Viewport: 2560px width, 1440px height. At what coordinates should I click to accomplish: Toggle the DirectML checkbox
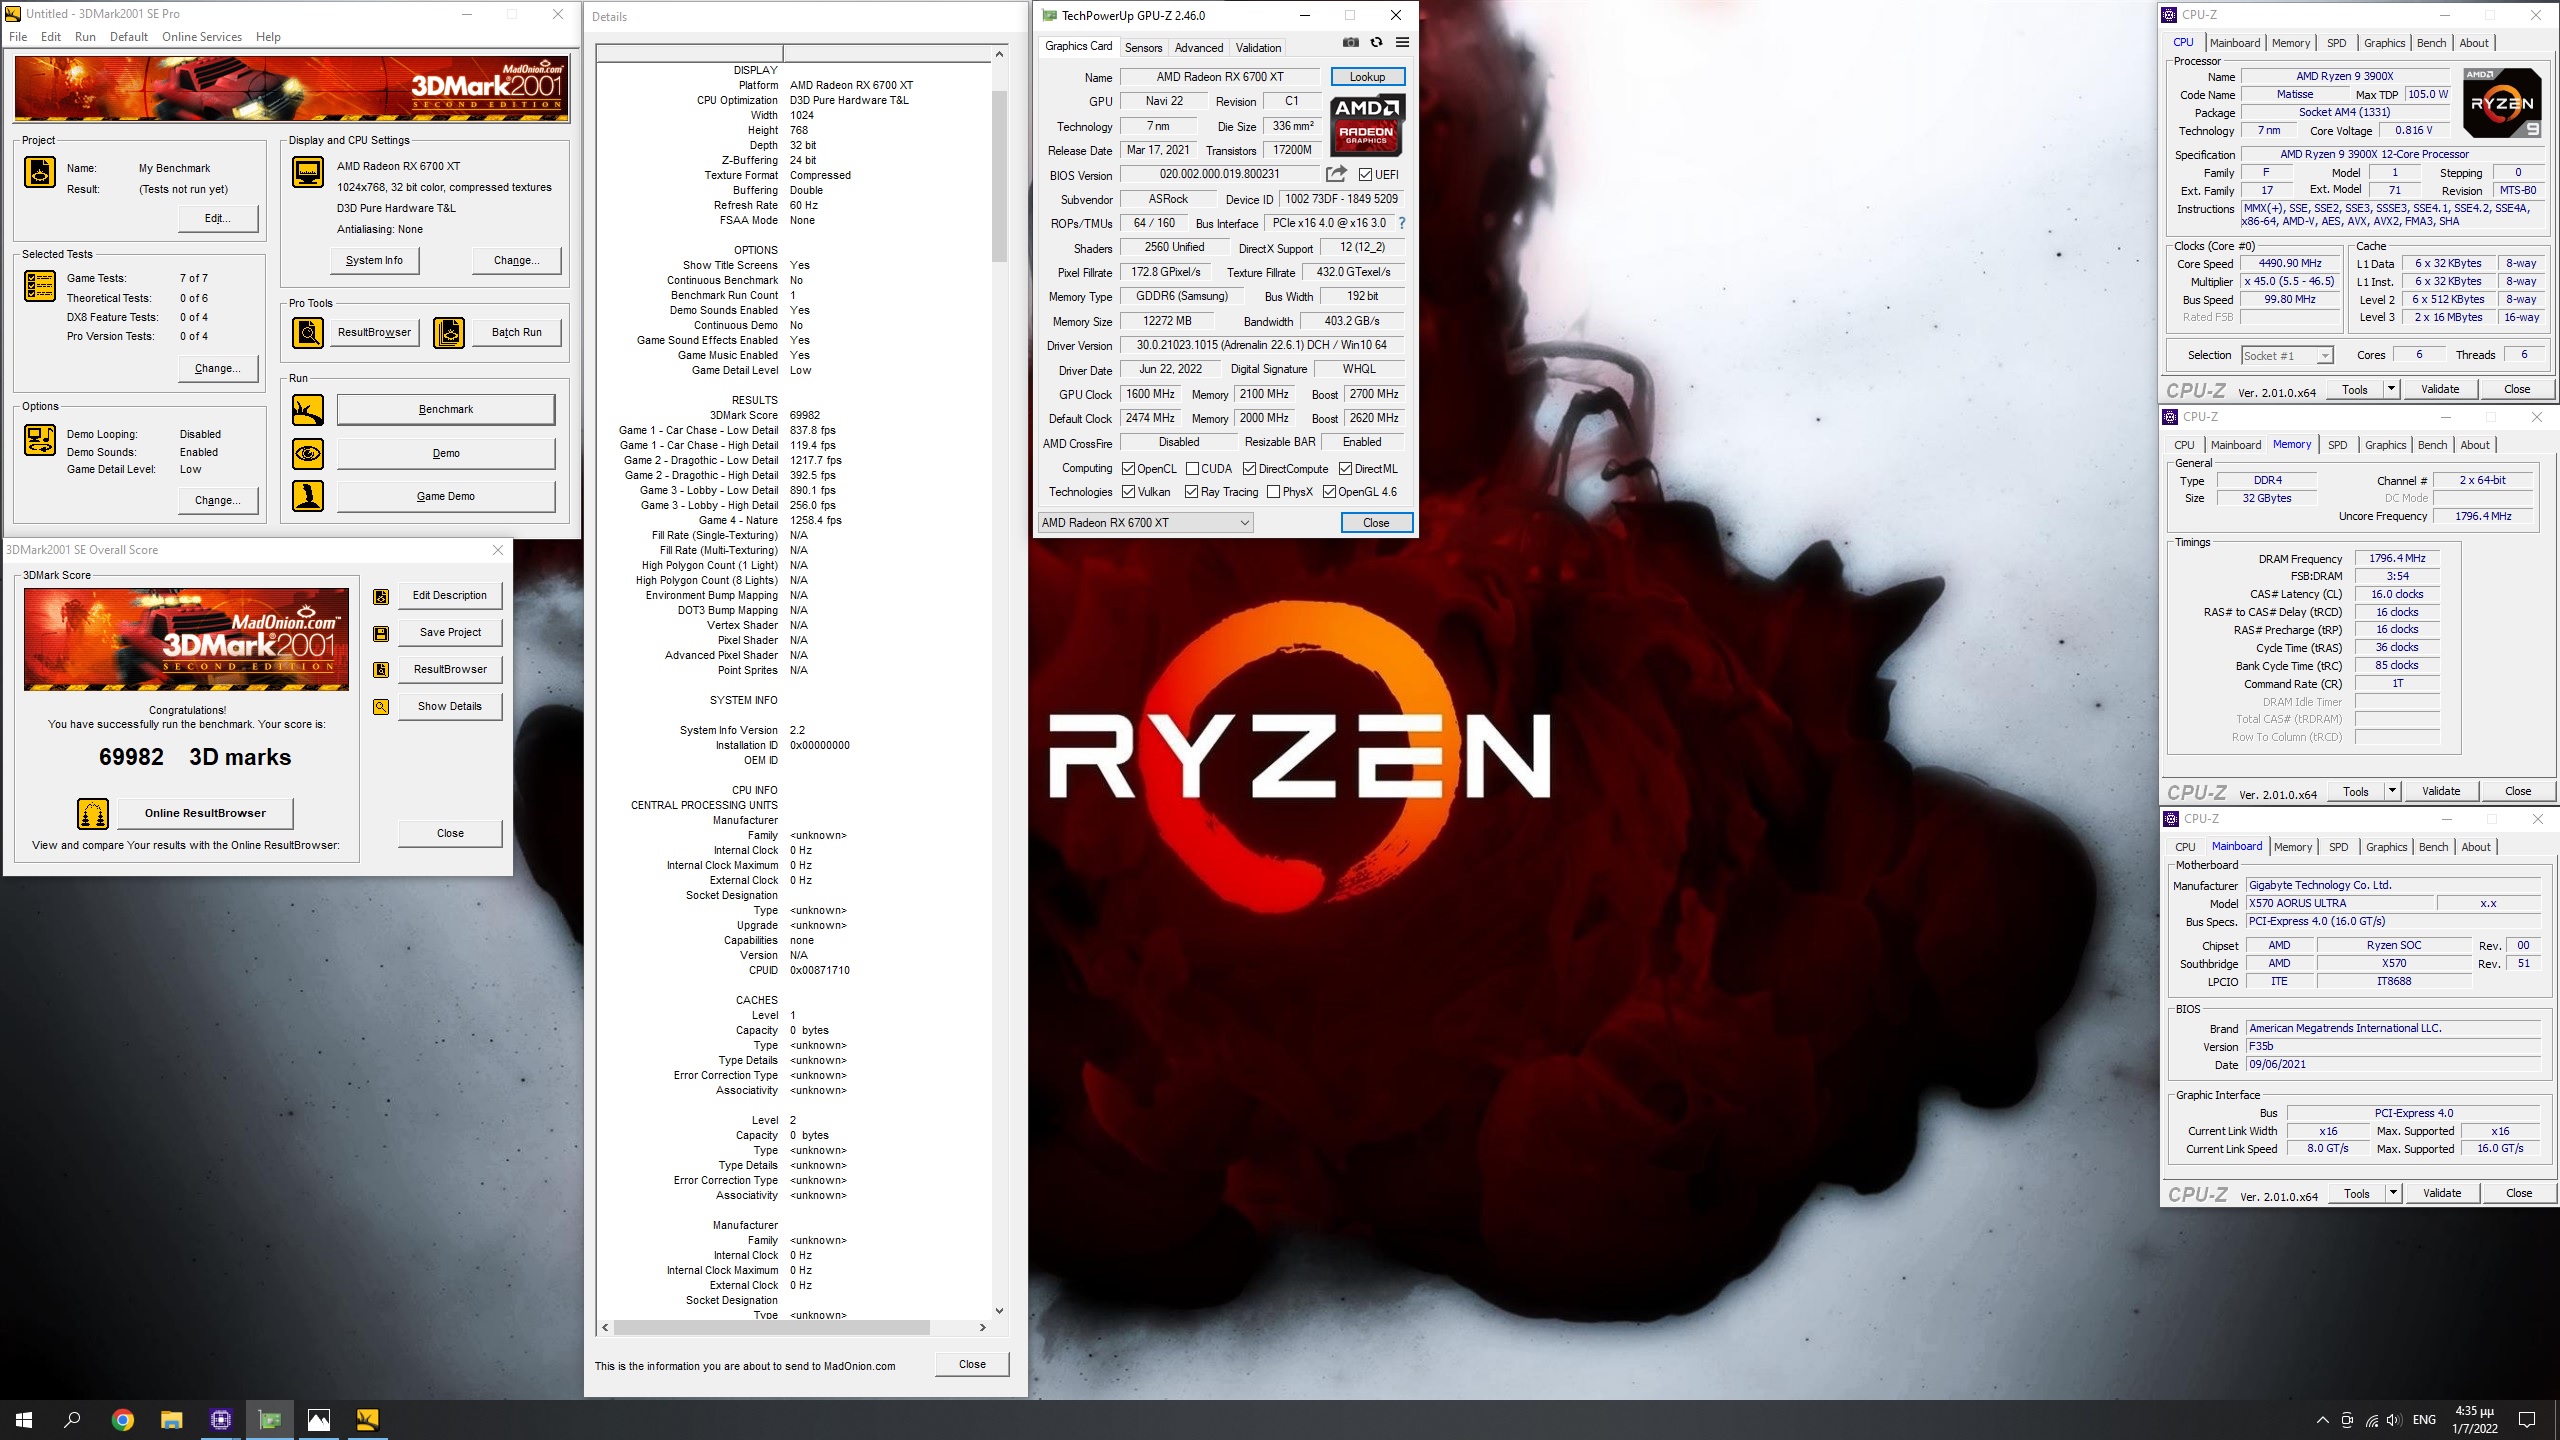pyautogui.click(x=1346, y=469)
